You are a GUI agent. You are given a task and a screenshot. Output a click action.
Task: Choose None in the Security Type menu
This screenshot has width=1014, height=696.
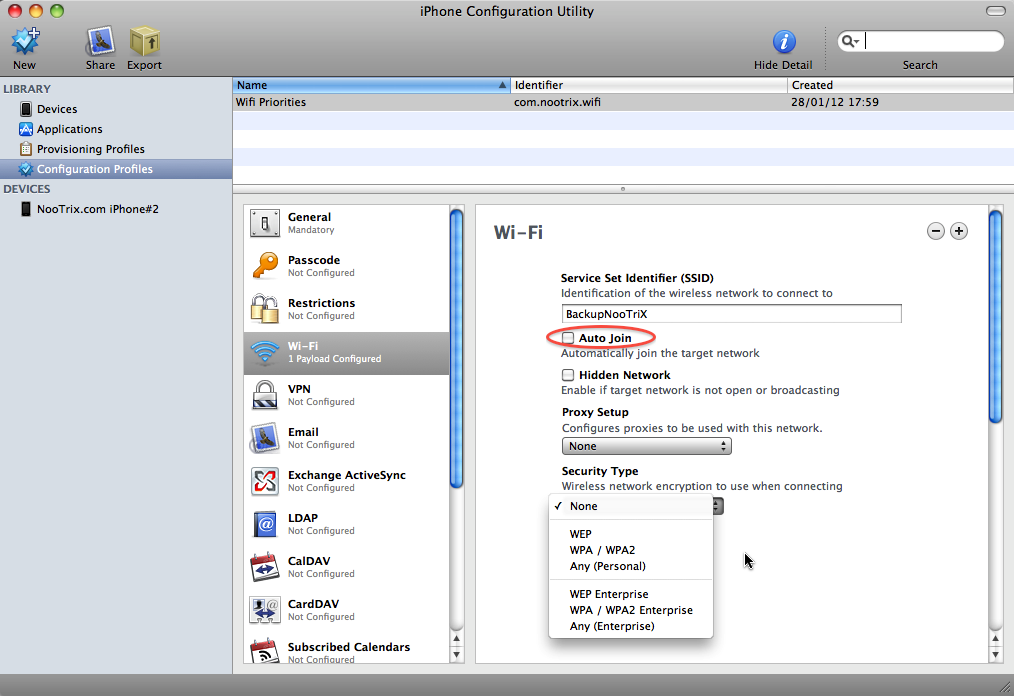[631, 506]
